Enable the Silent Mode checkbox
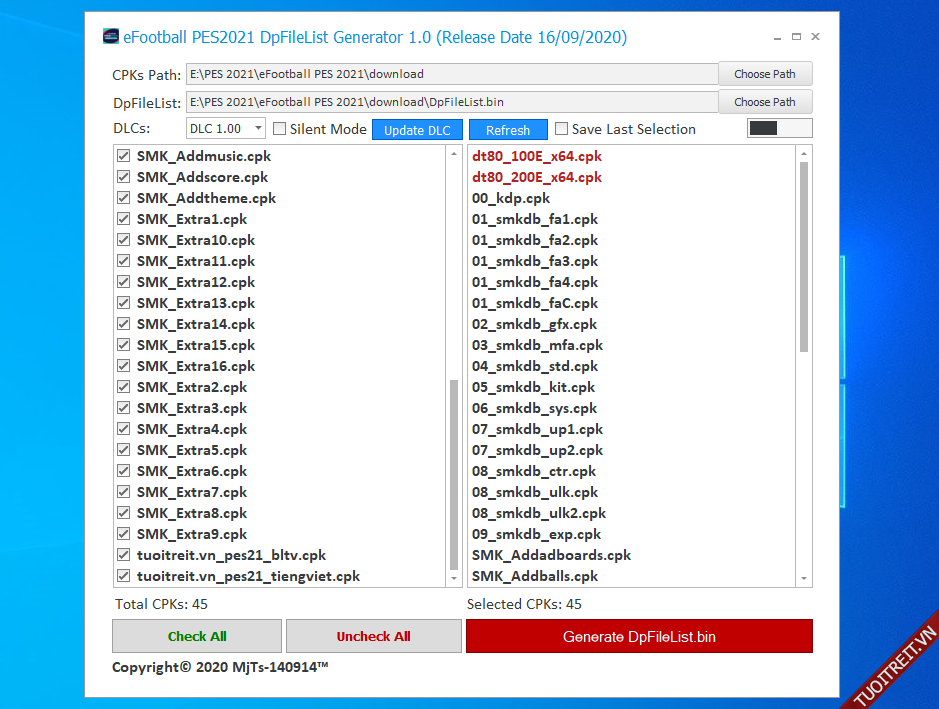The height and width of the screenshot is (709, 939). coord(280,129)
